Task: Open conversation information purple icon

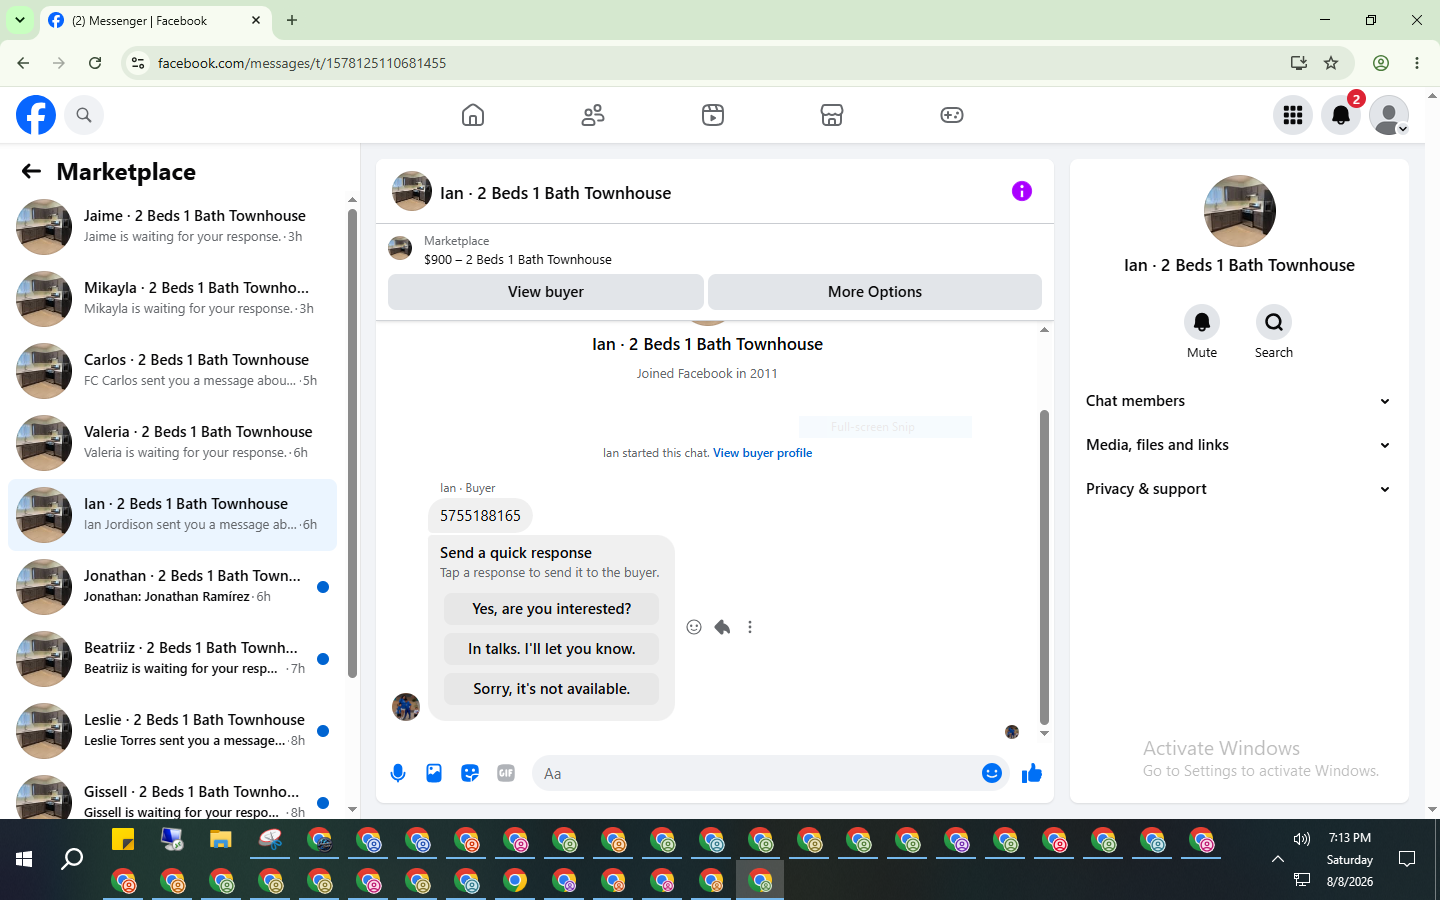Action: [x=1021, y=191]
